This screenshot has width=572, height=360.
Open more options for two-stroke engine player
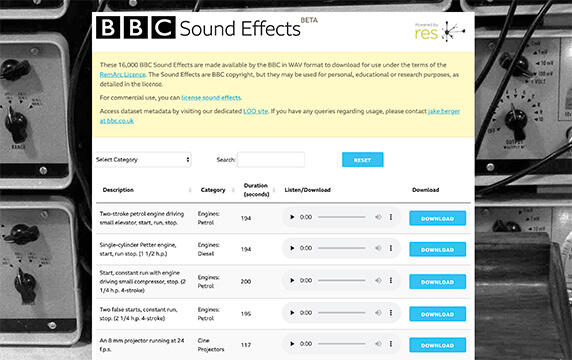[391, 217]
